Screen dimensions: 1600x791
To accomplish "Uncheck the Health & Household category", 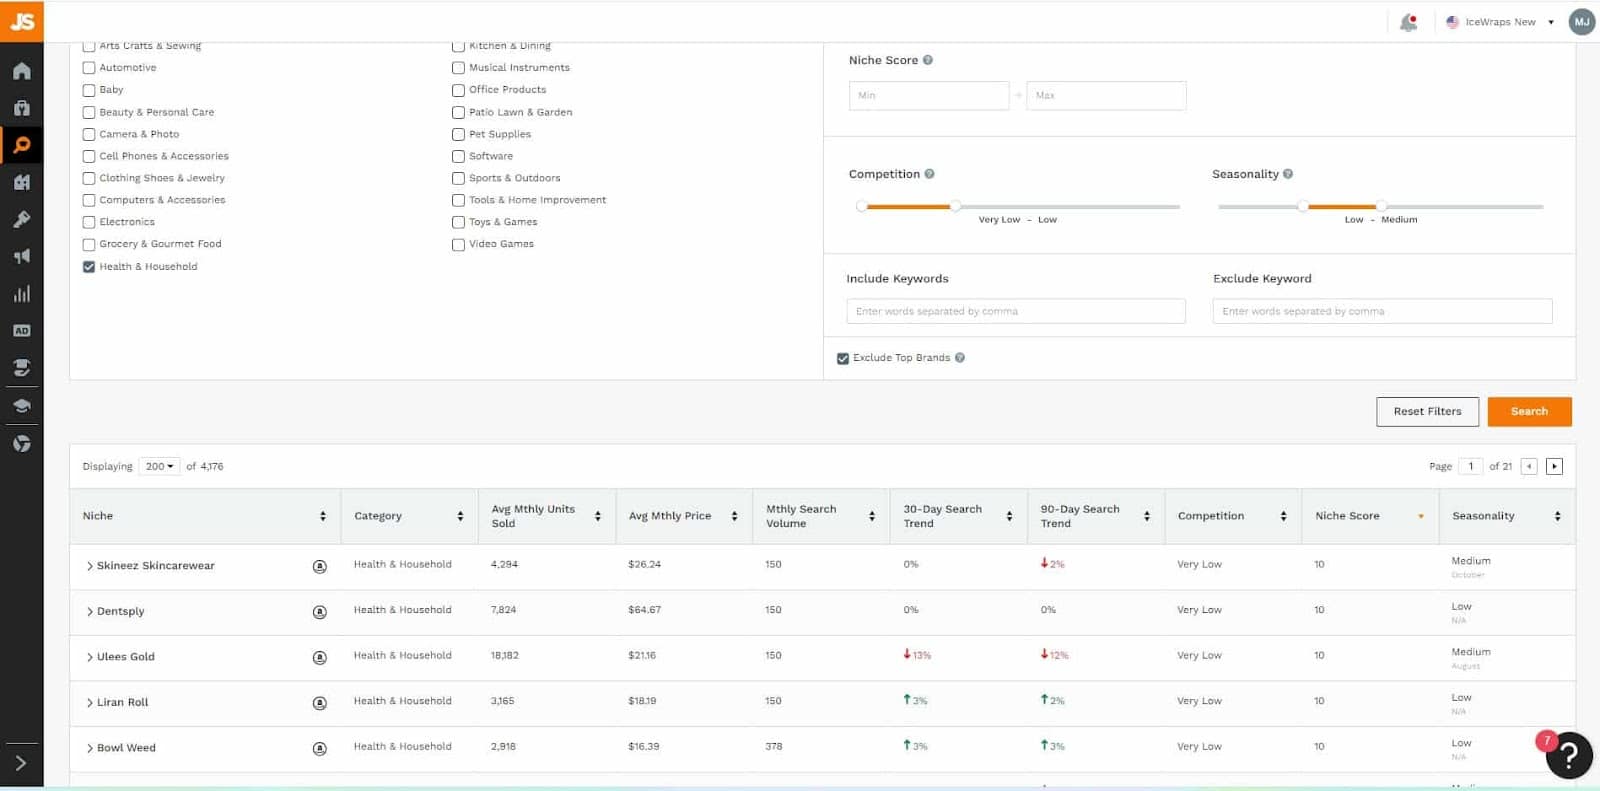I will click(89, 267).
